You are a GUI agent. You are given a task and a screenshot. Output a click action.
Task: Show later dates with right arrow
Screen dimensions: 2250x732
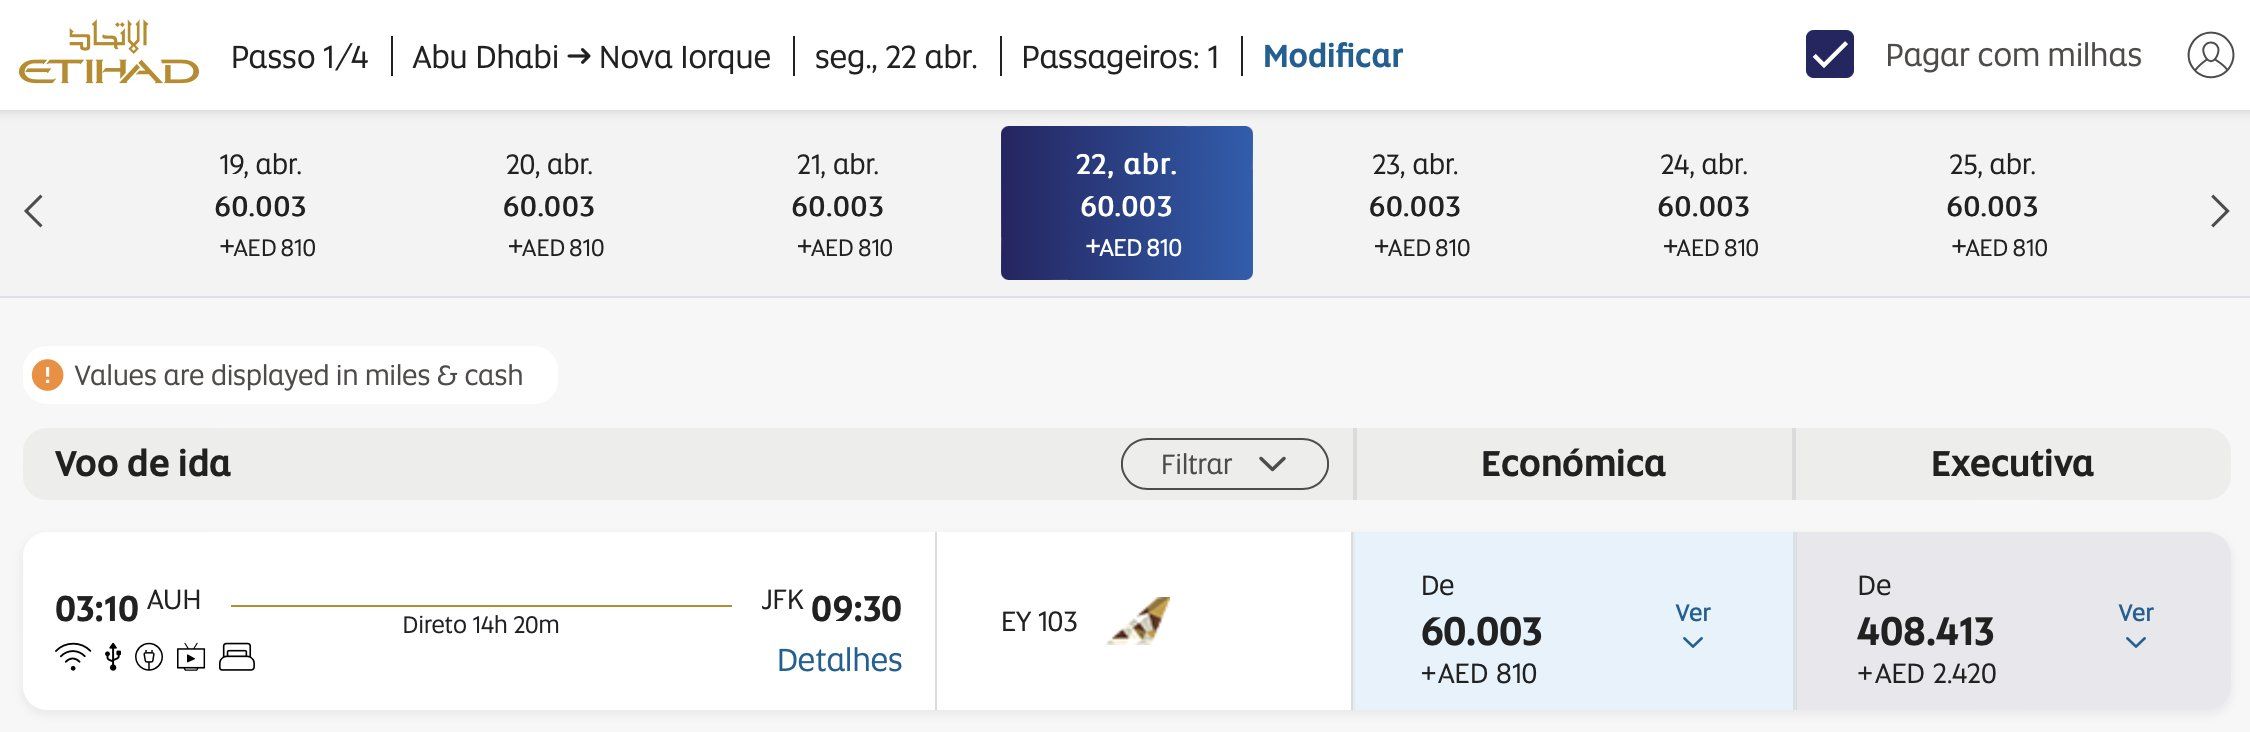pyautogui.click(x=2219, y=211)
